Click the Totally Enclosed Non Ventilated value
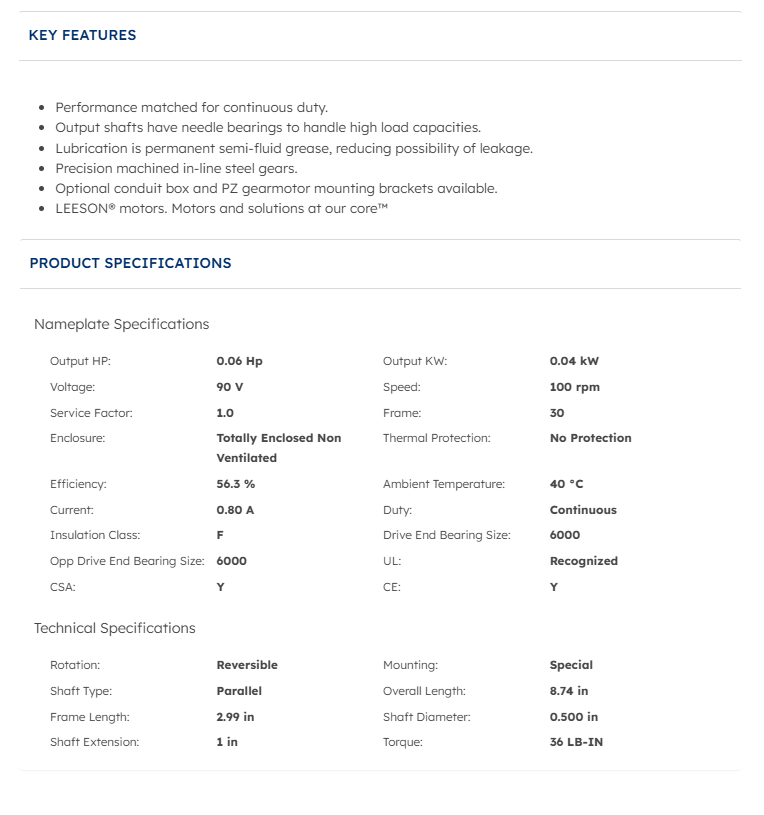This screenshot has height=815, width=764. 278,448
